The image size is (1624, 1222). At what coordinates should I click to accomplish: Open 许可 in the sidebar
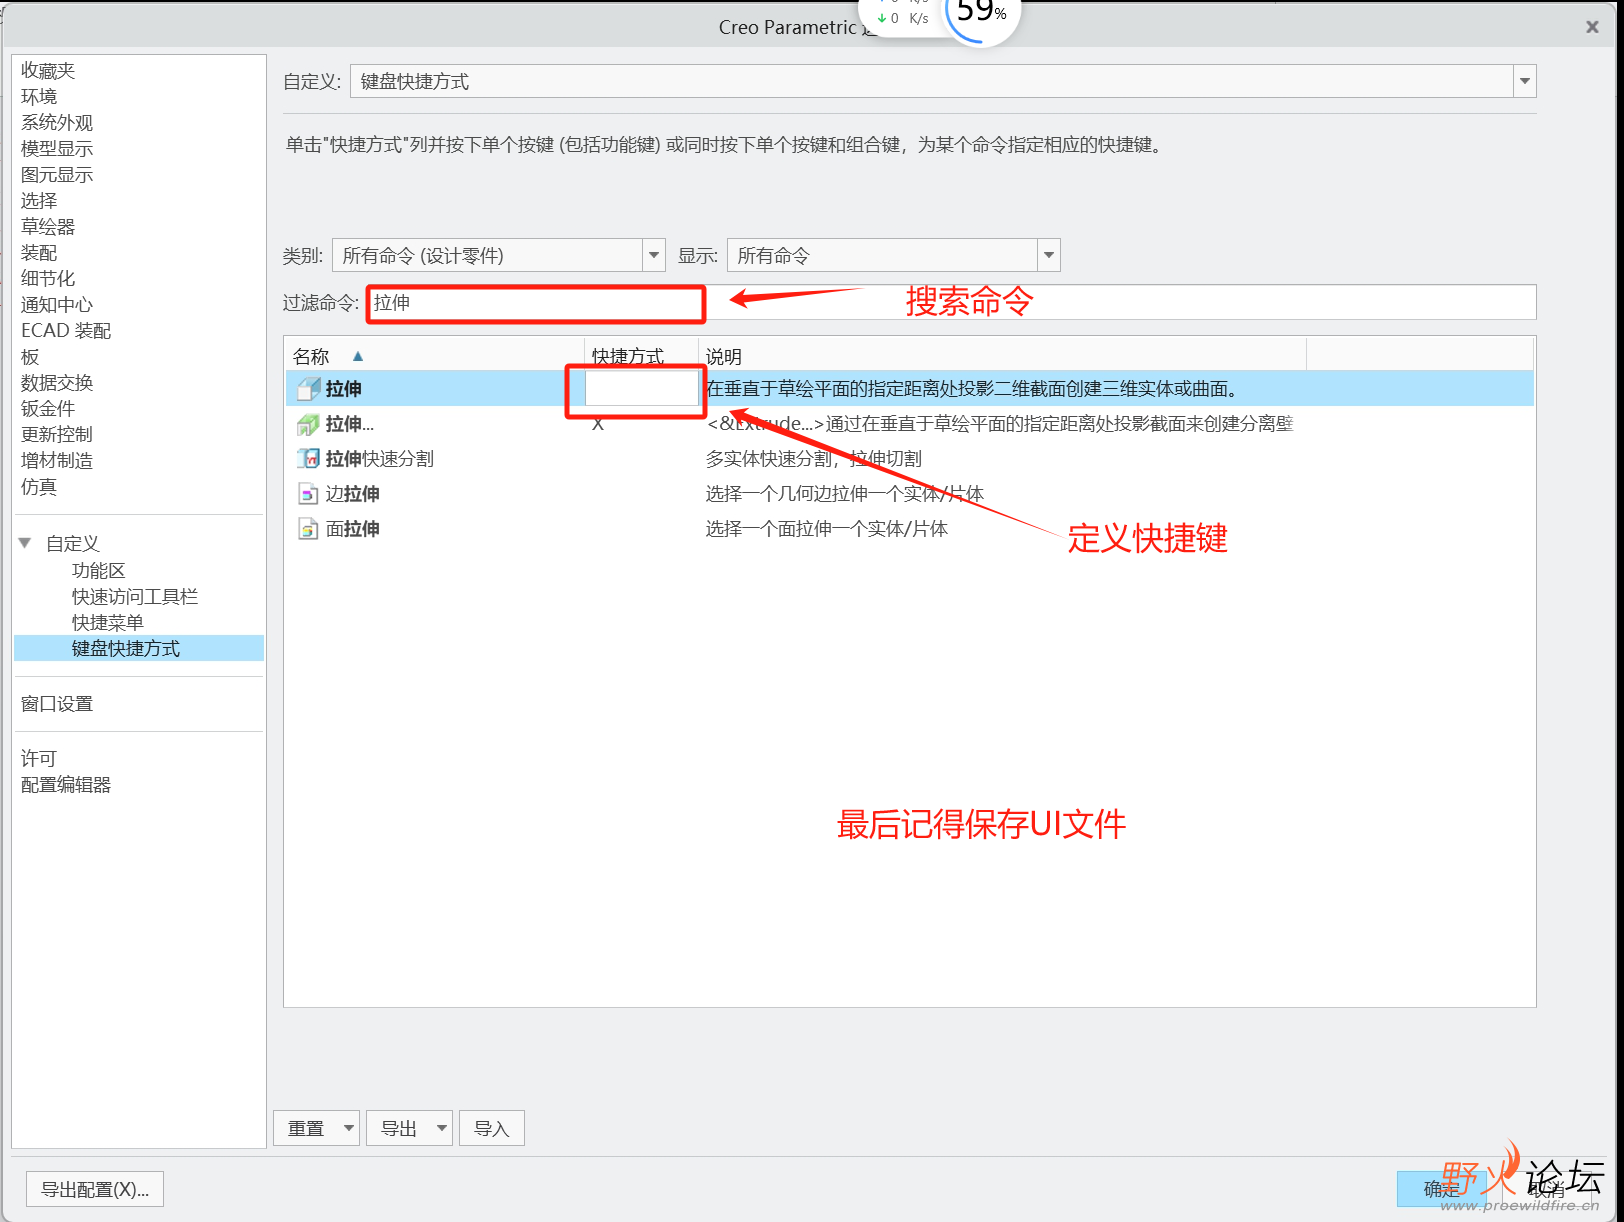click(x=39, y=758)
